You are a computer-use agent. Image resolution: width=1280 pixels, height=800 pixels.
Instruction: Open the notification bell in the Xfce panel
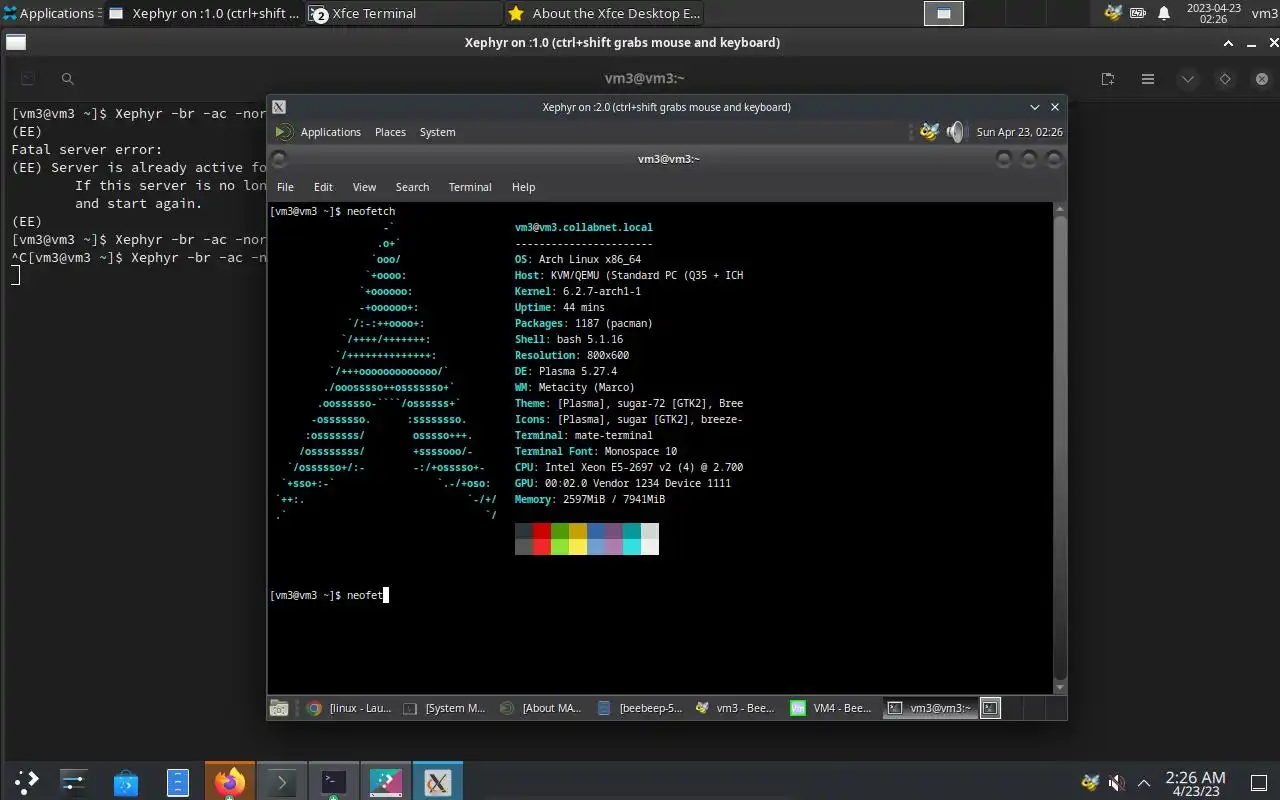(1164, 13)
